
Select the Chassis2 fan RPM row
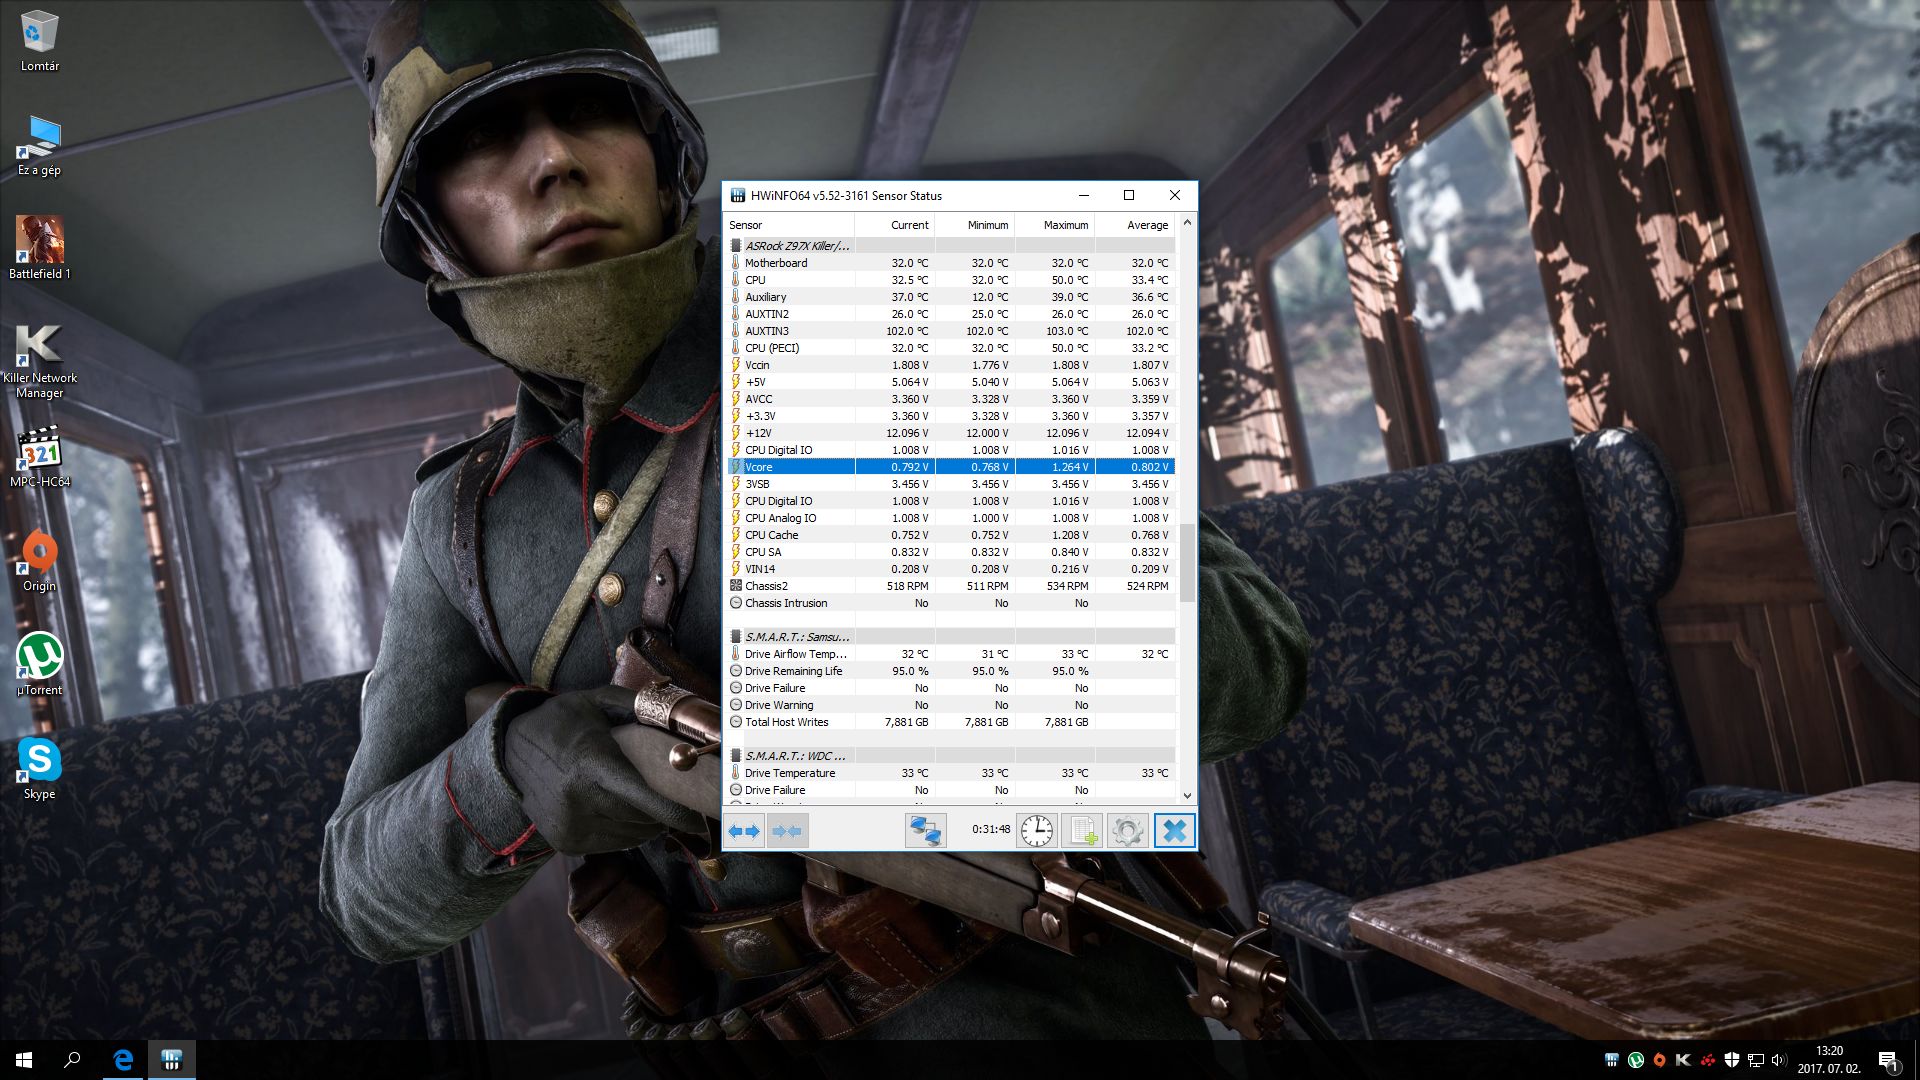click(950, 586)
